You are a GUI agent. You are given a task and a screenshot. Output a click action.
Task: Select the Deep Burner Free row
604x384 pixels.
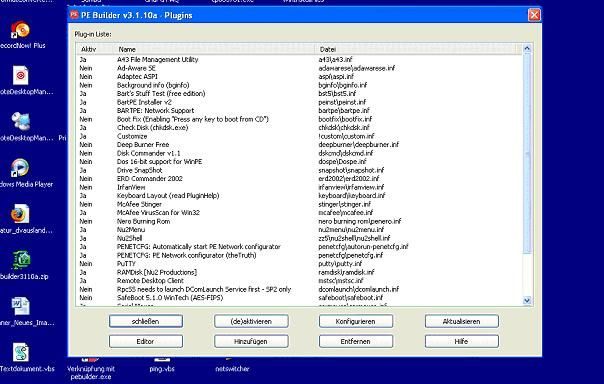coord(299,145)
